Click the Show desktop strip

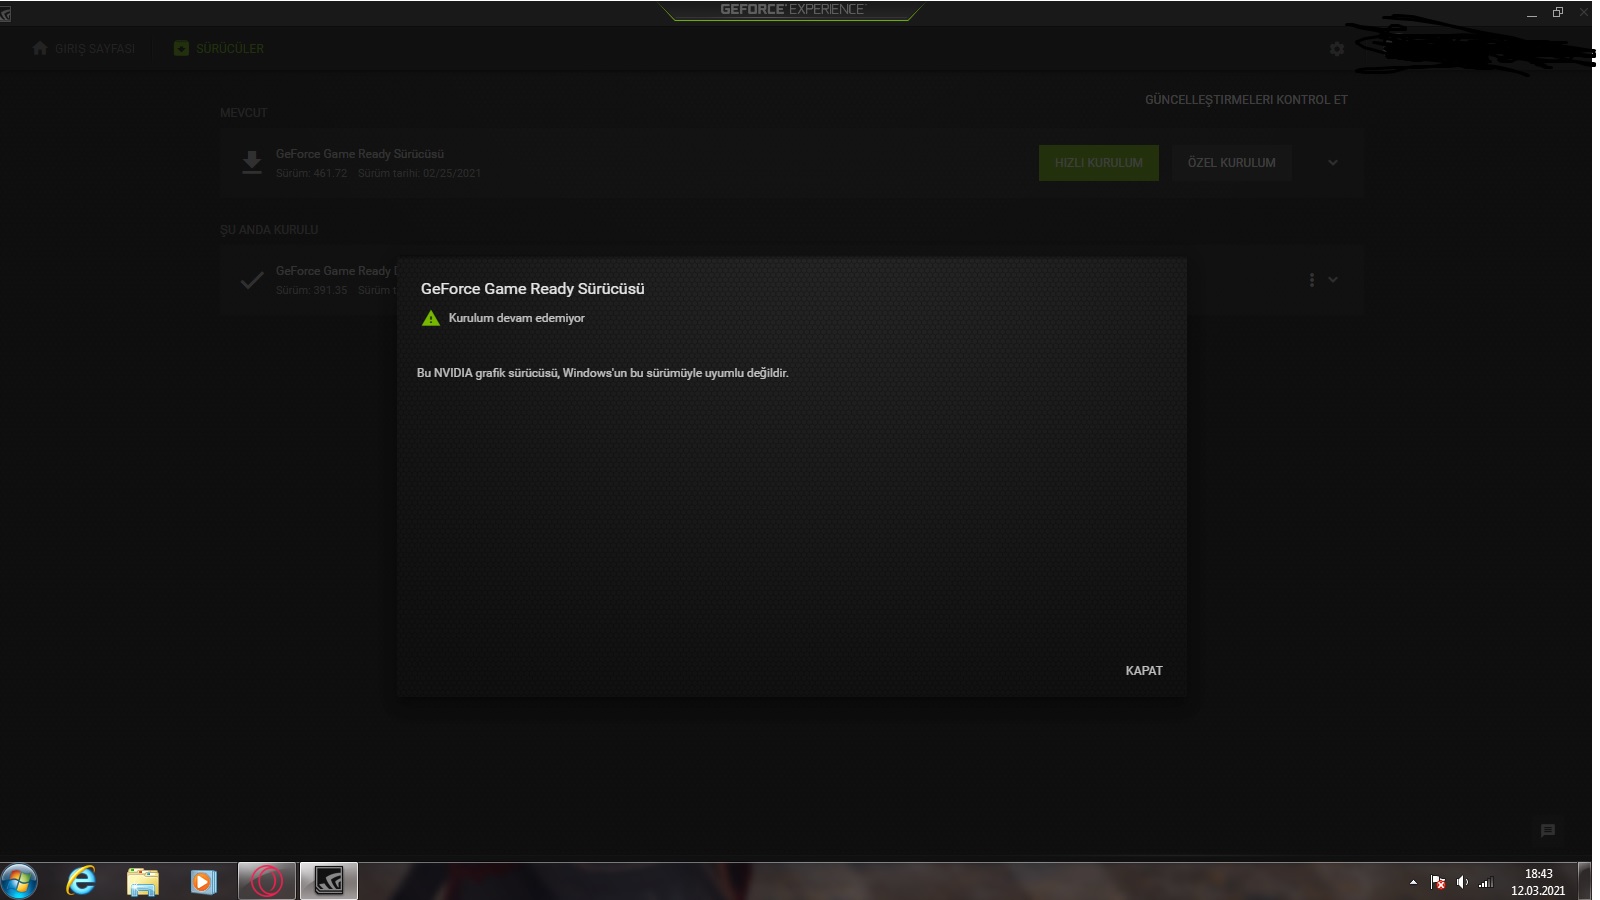point(1585,881)
